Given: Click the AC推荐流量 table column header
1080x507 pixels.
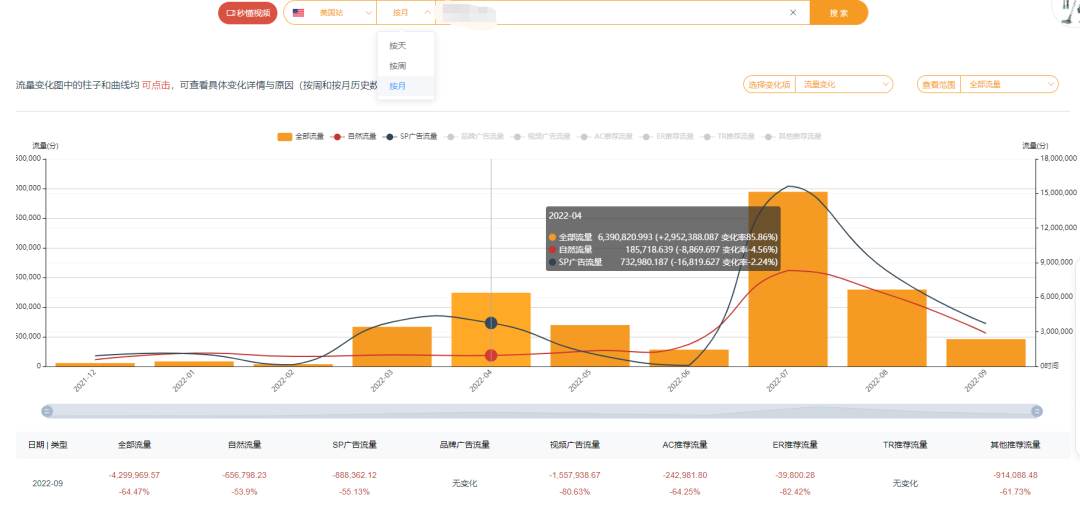Looking at the screenshot, I should point(685,445).
